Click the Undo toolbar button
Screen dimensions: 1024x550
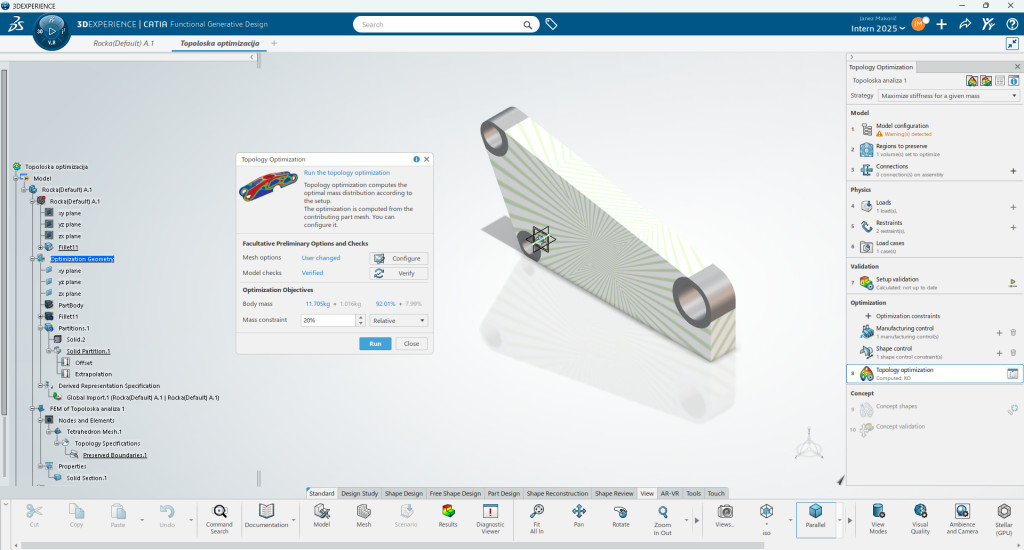coord(167,516)
